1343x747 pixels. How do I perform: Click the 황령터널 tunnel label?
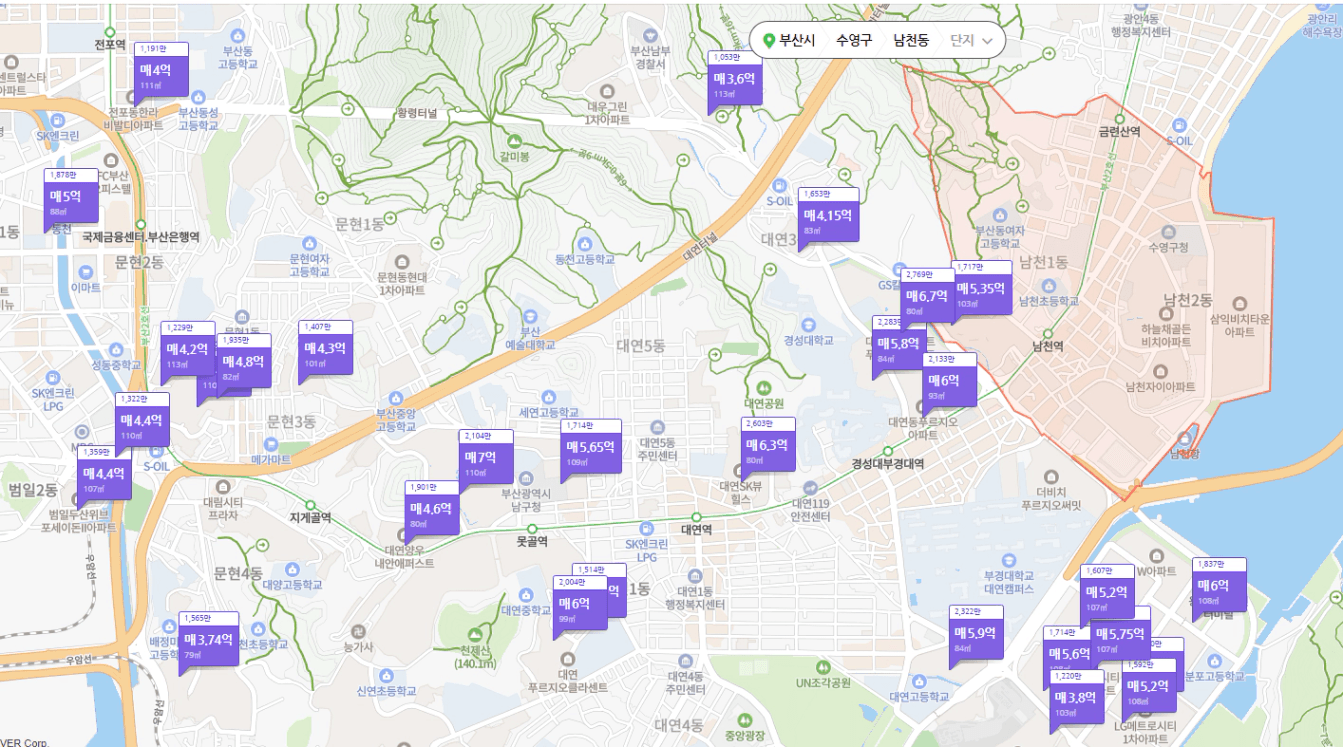pyautogui.click(x=417, y=113)
